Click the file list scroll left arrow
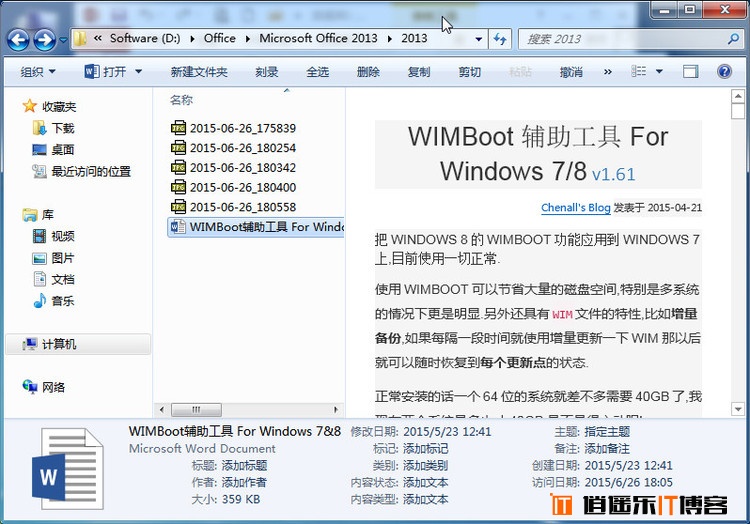 click(x=162, y=410)
